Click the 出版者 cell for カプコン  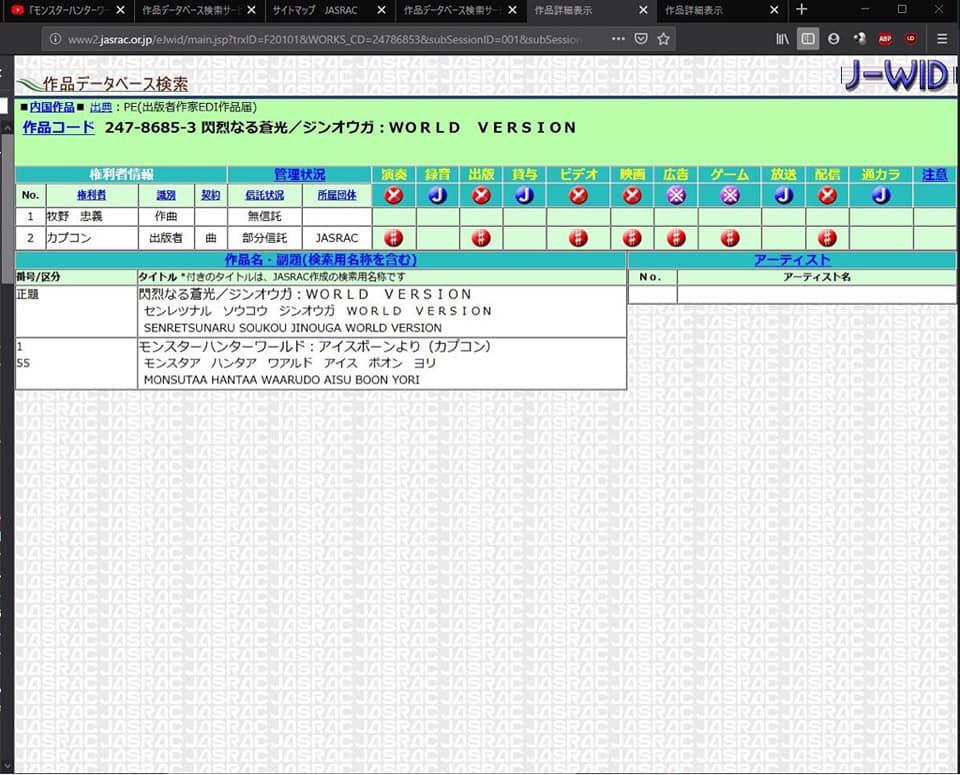click(x=166, y=238)
